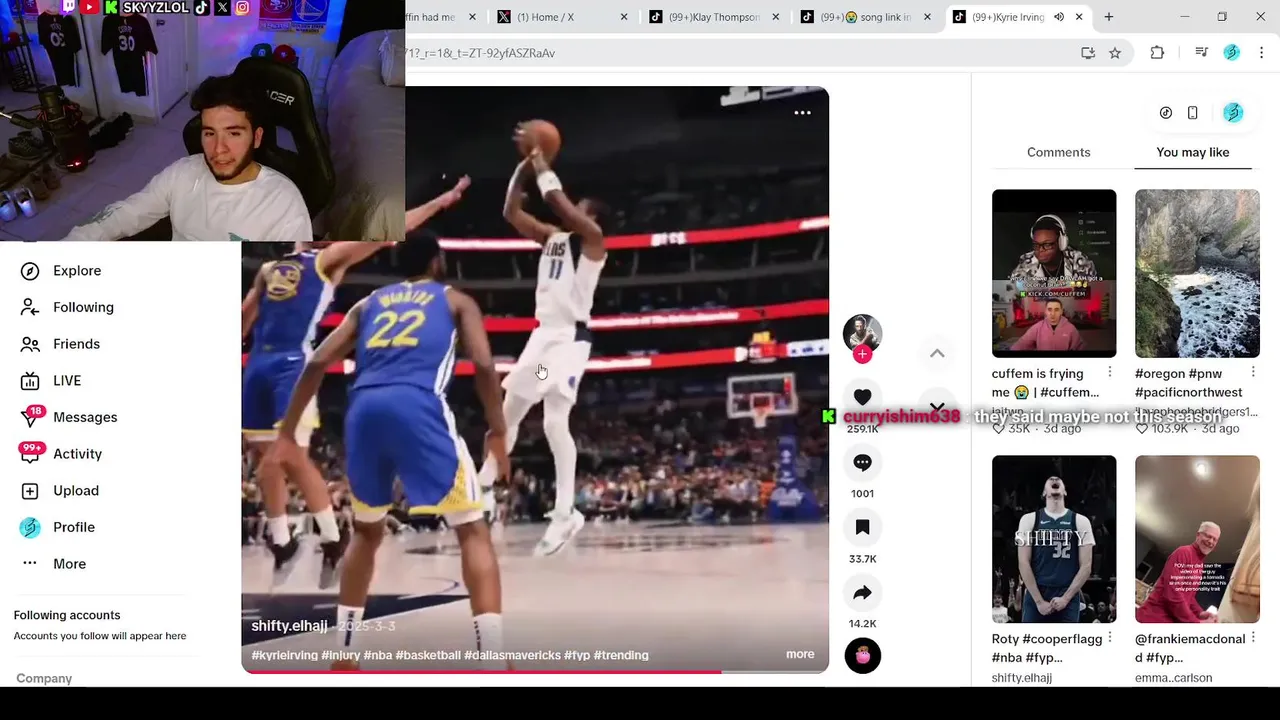Viewport: 1280px width, 720px height.
Task: Open the 'cuffem is frying me' video thumbnail
Action: click(x=1054, y=273)
